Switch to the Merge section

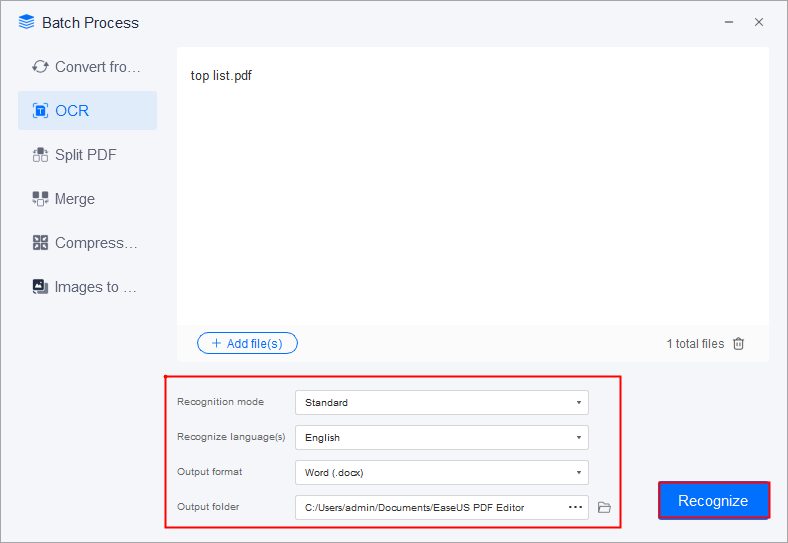[87, 199]
